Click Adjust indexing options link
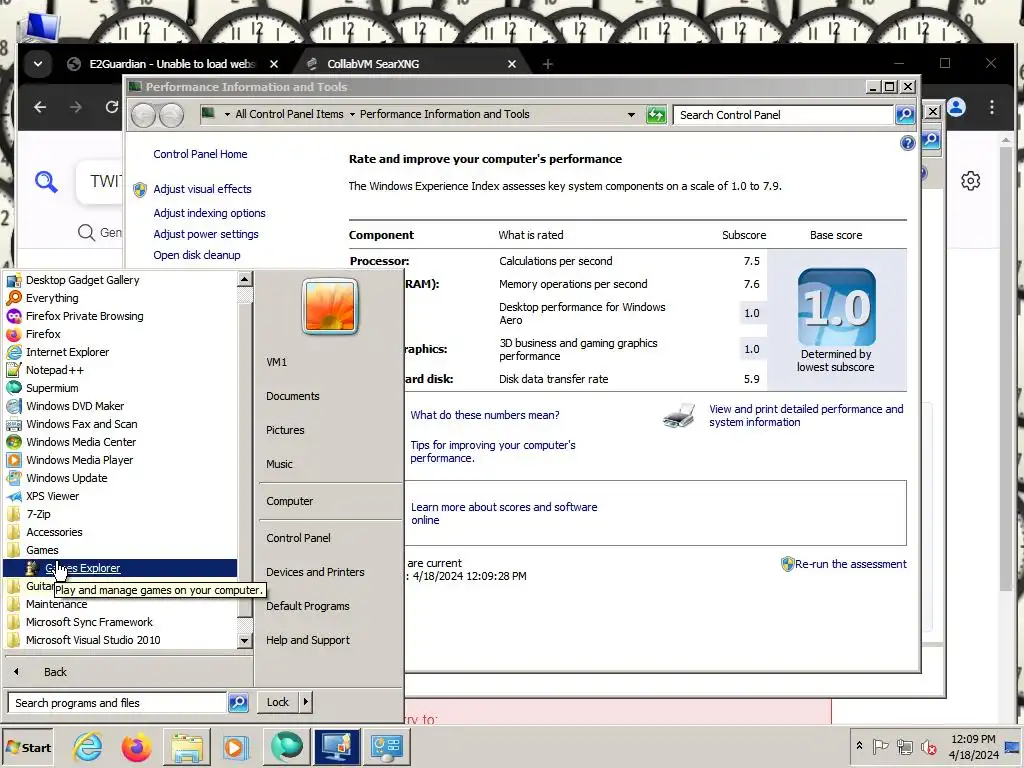1024x768 pixels. point(209,214)
